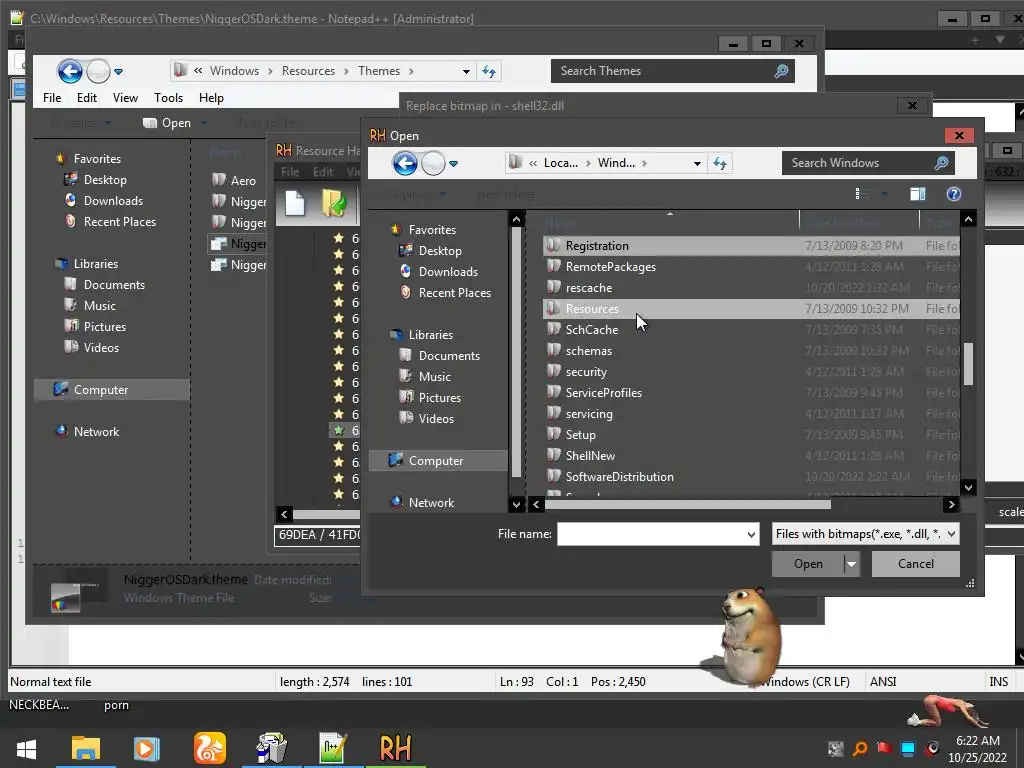Go back in the Open dialog
1024x768 pixels.
pyautogui.click(x=405, y=163)
